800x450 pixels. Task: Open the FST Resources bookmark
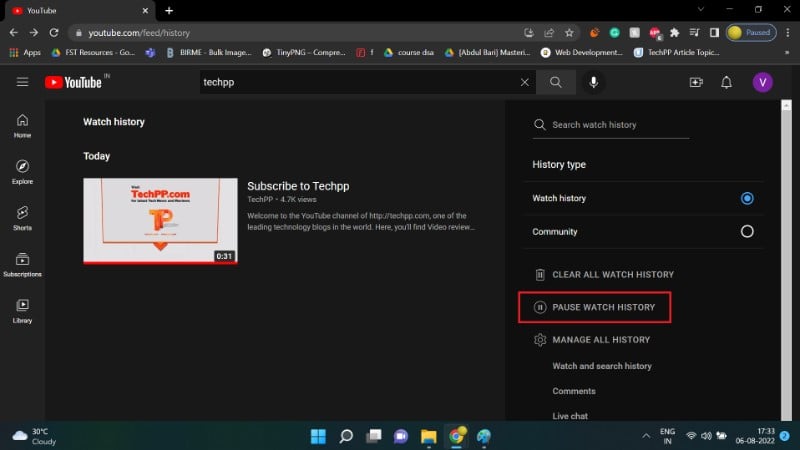pos(93,52)
